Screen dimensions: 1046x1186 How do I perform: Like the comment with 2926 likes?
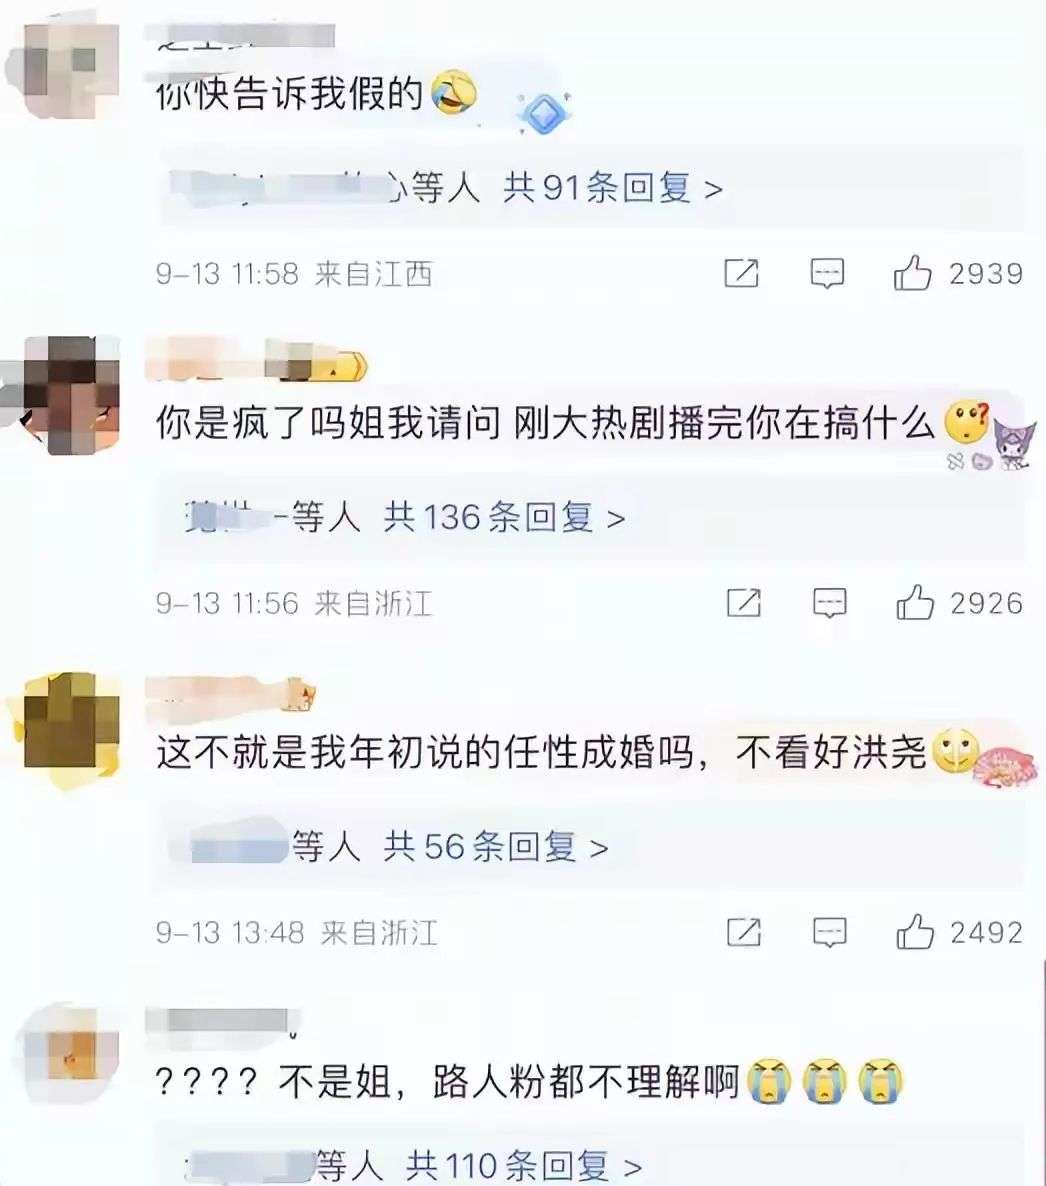coord(915,602)
